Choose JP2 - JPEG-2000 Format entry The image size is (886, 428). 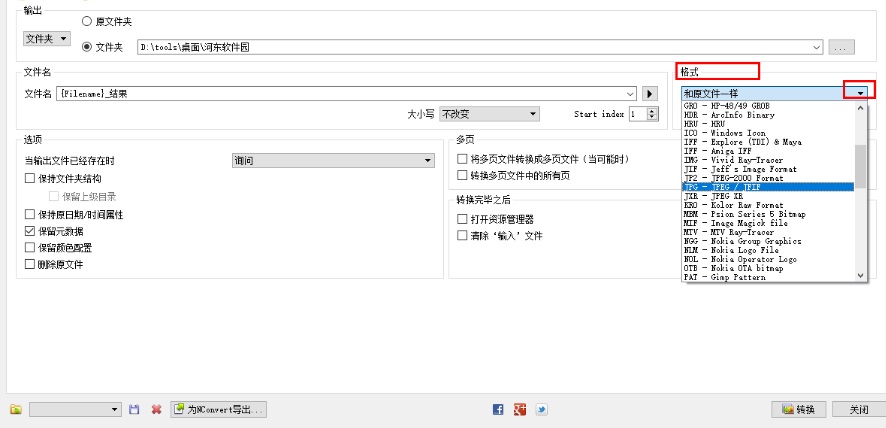(768, 178)
